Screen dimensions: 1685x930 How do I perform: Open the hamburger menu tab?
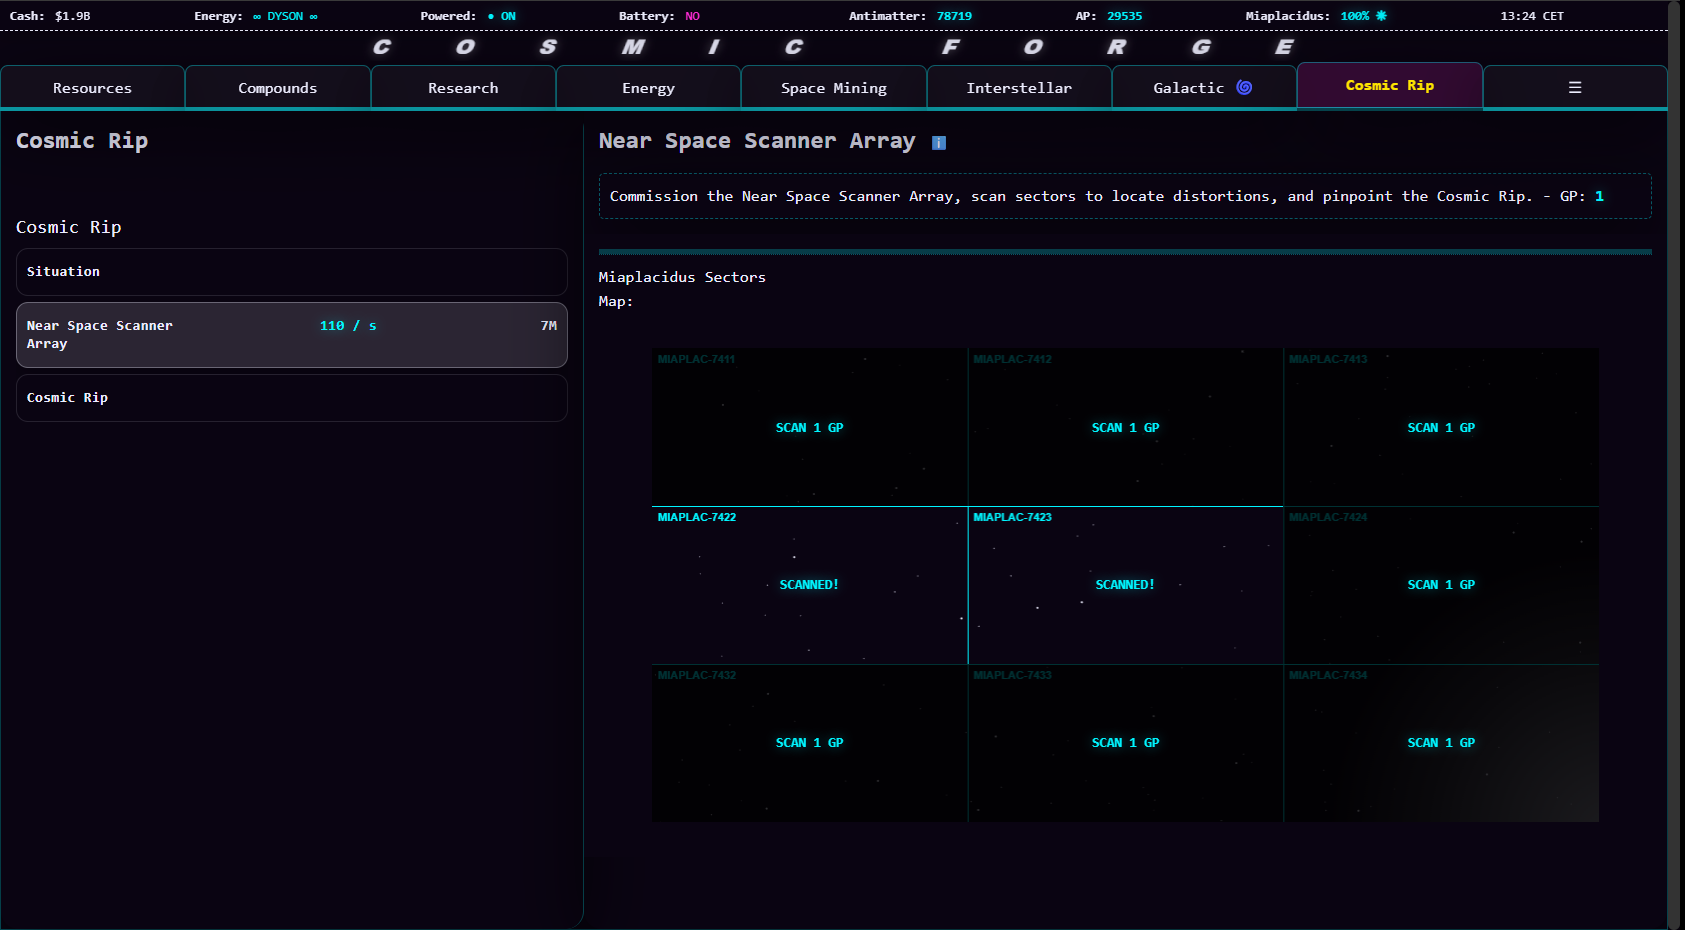point(1574,88)
